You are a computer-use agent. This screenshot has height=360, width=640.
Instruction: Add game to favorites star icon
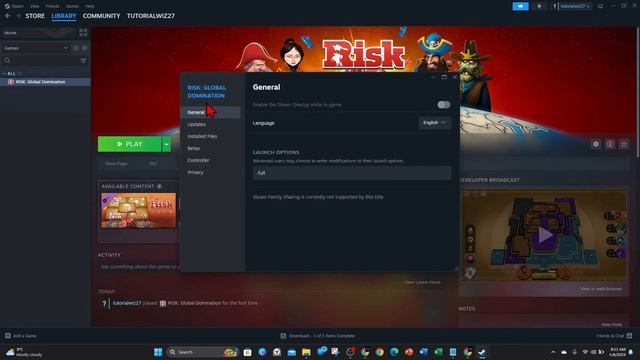pos(624,144)
